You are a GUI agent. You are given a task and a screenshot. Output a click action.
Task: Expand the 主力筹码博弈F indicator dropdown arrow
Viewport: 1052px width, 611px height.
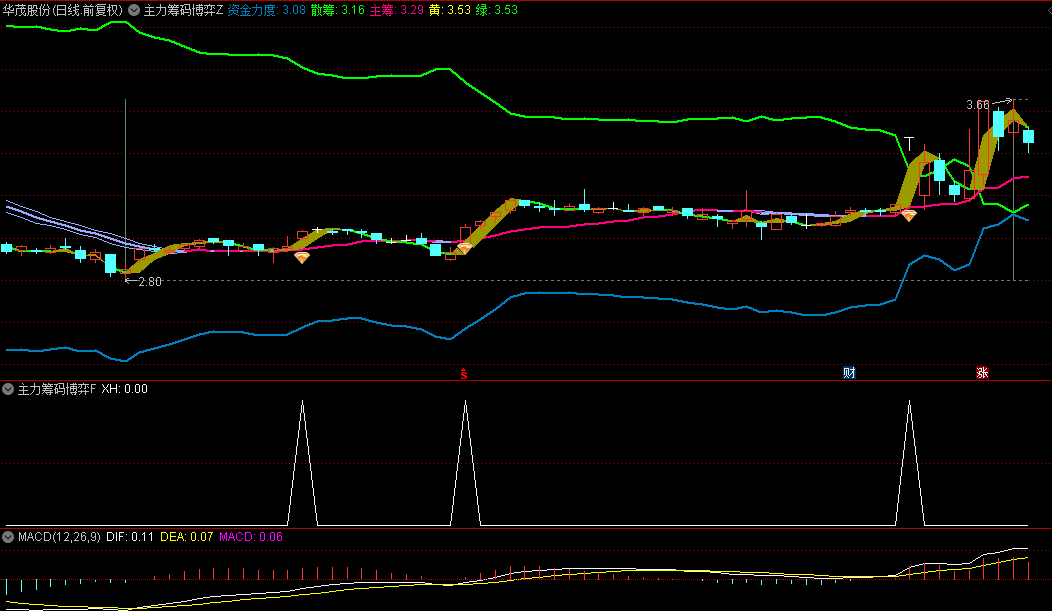click(9, 389)
